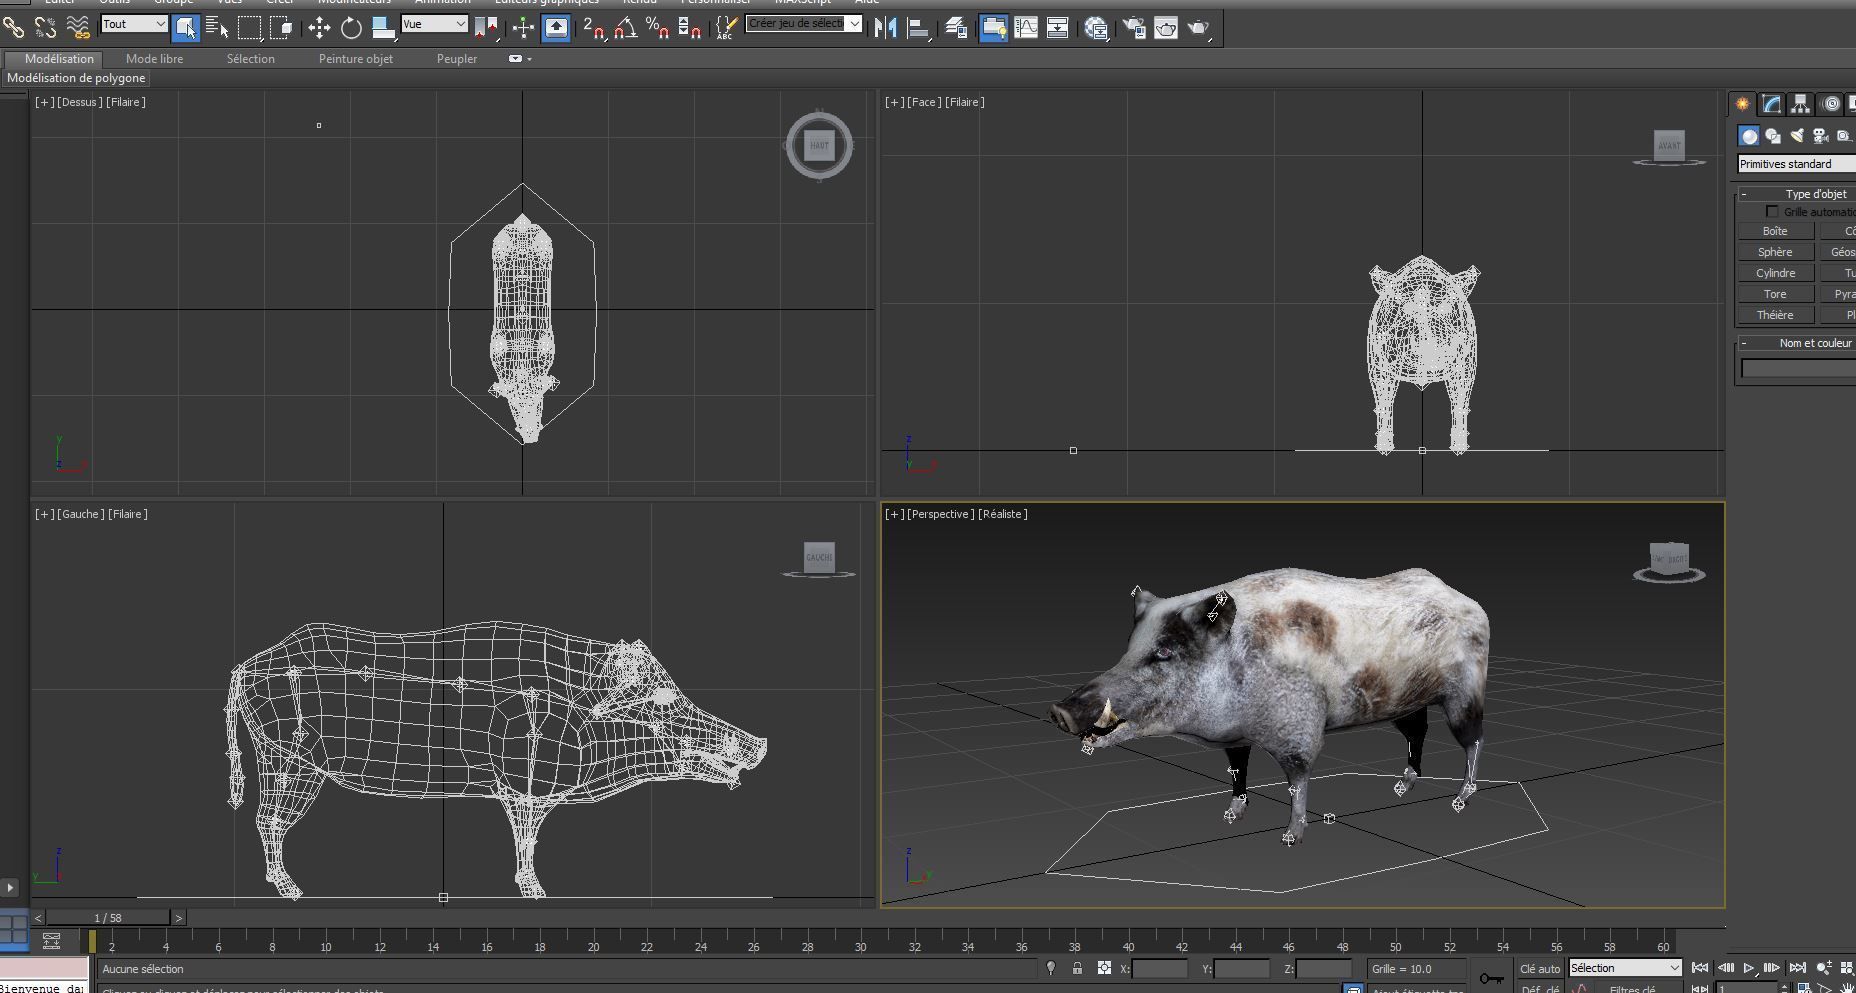Screen dimensions: 1856x993
Task: Select the Scale tool
Action: pos(383,28)
